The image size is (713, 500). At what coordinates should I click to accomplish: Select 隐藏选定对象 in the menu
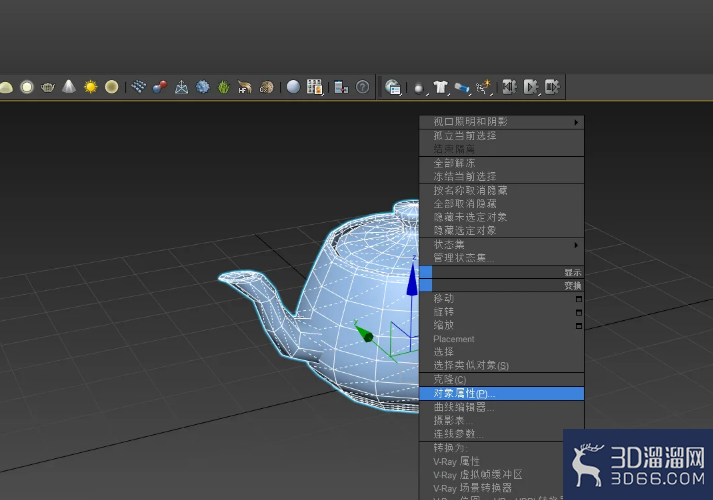502,230
